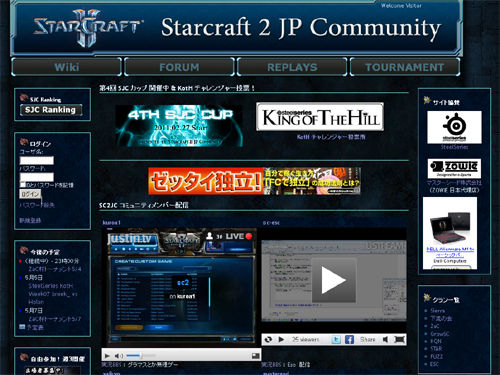Image resolution: width=500 pixels, height=375 pixels.
Task: Follow the BBS link under the right stream
Action: tap(271, 365)
